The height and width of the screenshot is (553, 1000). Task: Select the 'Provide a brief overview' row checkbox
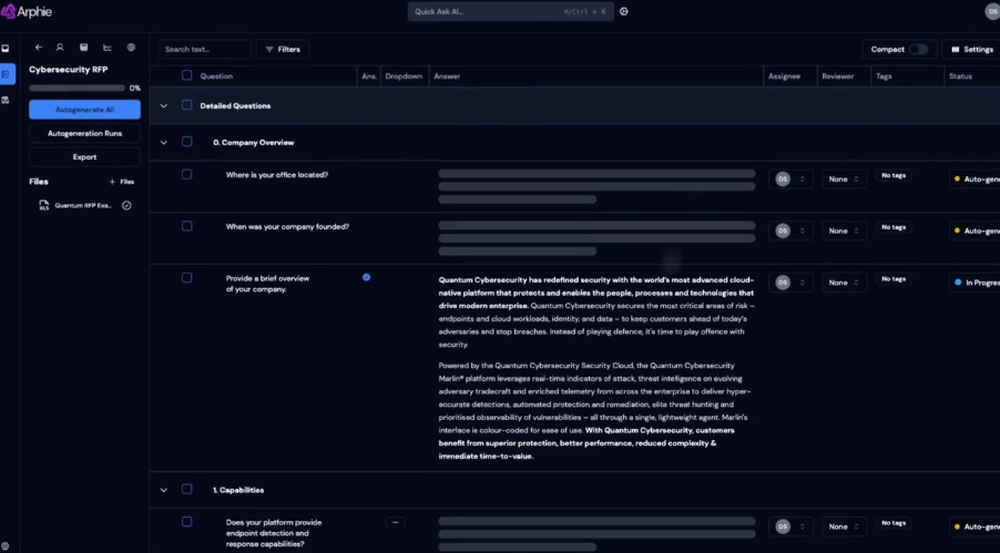pos(187,277)
